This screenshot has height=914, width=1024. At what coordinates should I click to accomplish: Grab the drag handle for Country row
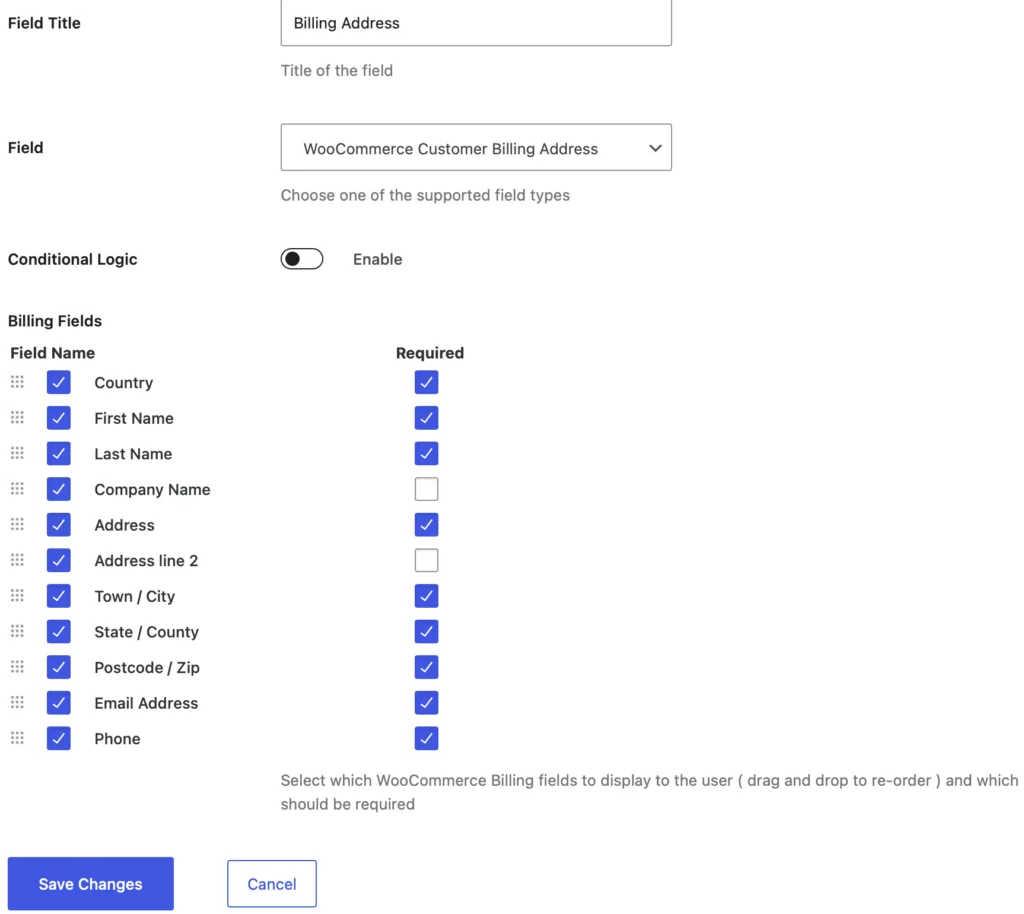[17, 382]
